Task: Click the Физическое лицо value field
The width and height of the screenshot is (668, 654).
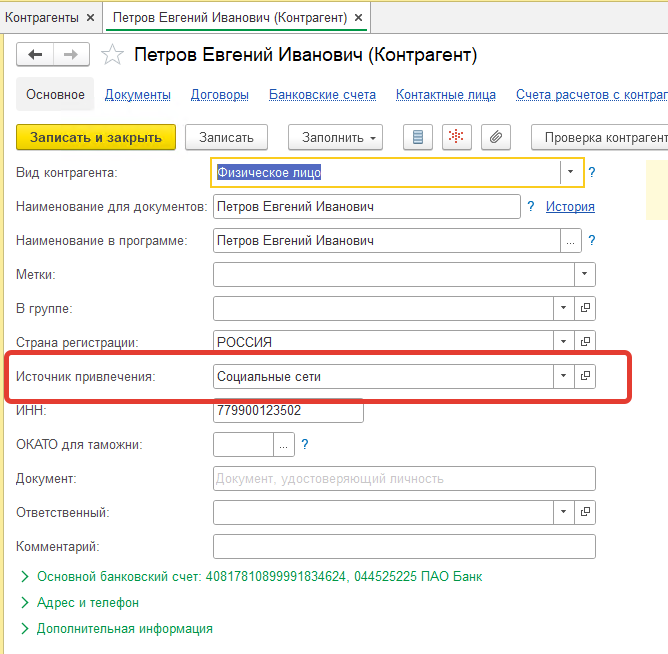Action: point(386,172)
